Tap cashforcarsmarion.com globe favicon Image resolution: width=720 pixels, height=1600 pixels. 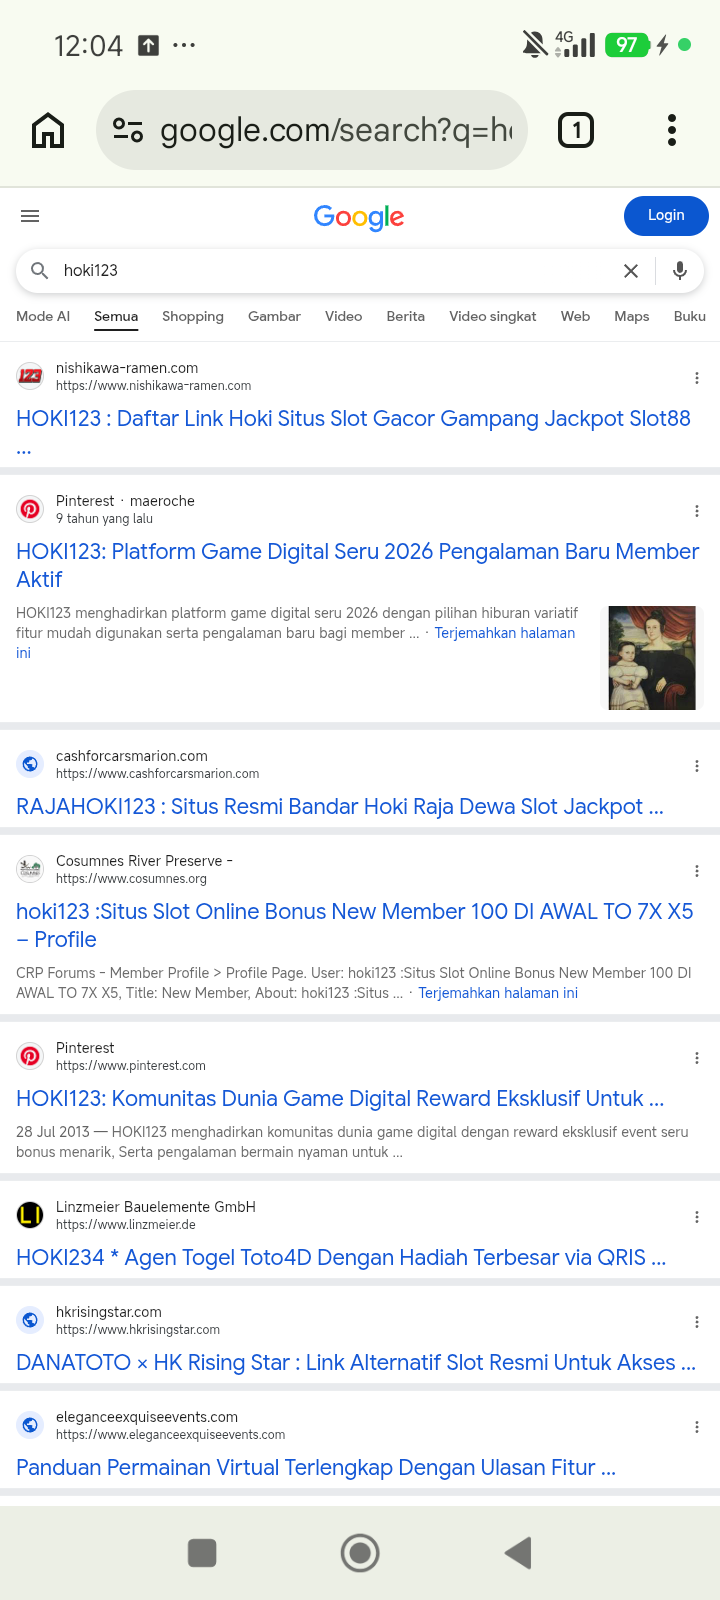click(30, 764)
